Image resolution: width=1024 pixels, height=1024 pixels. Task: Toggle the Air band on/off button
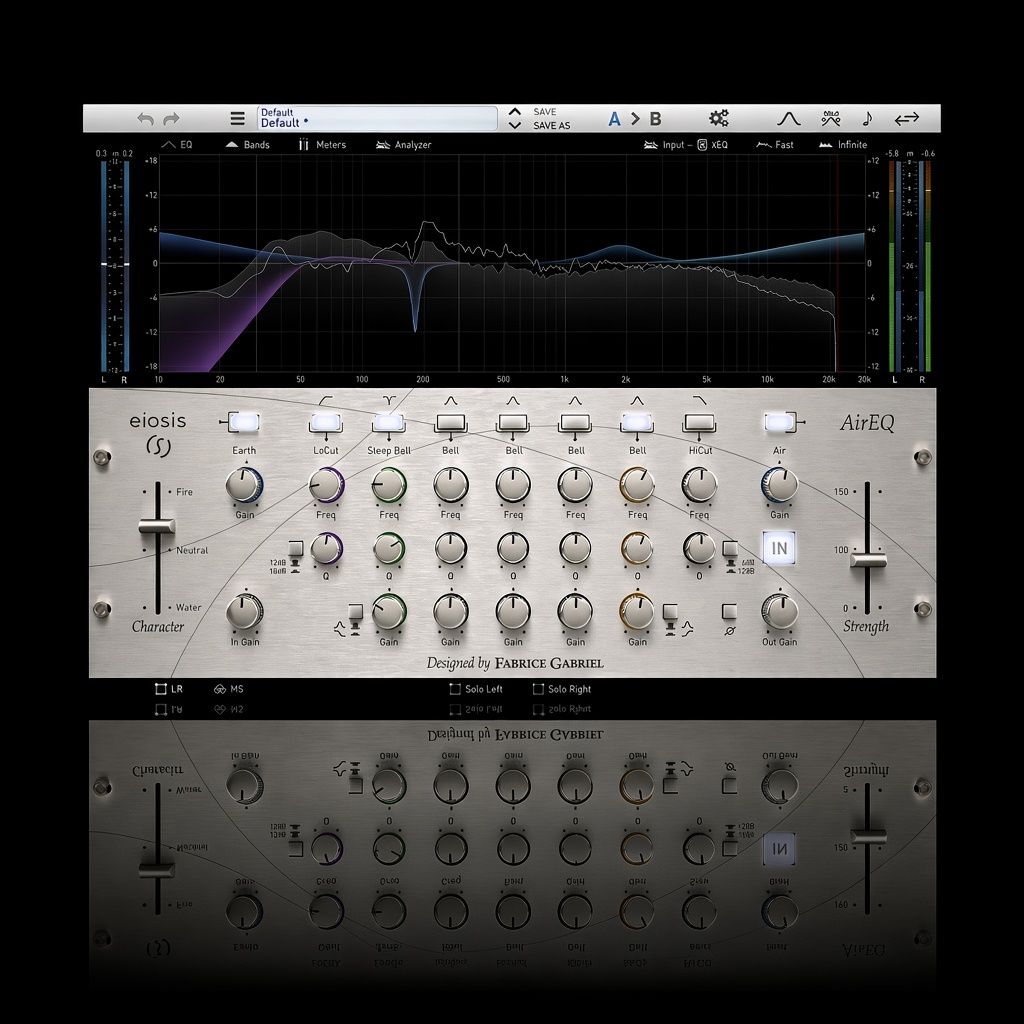click(x=779, y=423)
